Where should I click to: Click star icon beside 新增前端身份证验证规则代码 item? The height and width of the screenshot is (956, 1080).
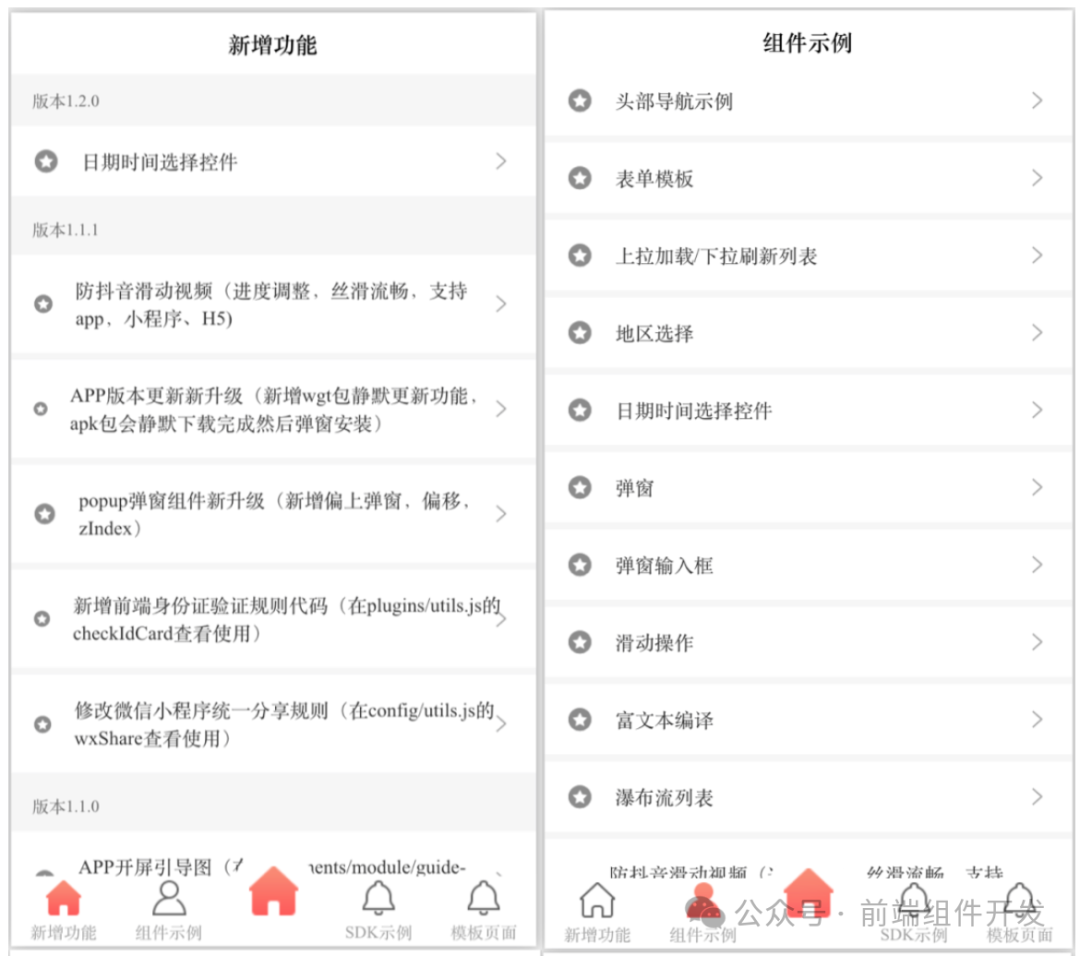coord(42,619)
